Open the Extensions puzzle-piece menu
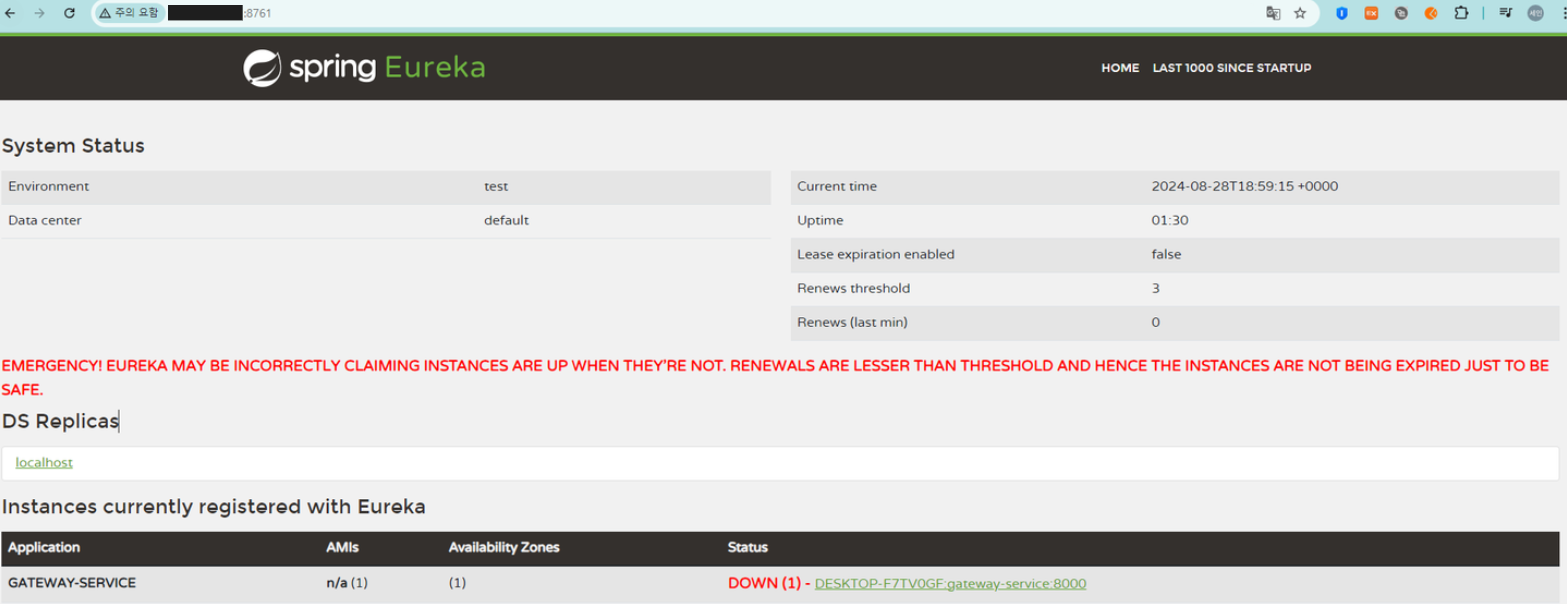 pos(1461,13)
